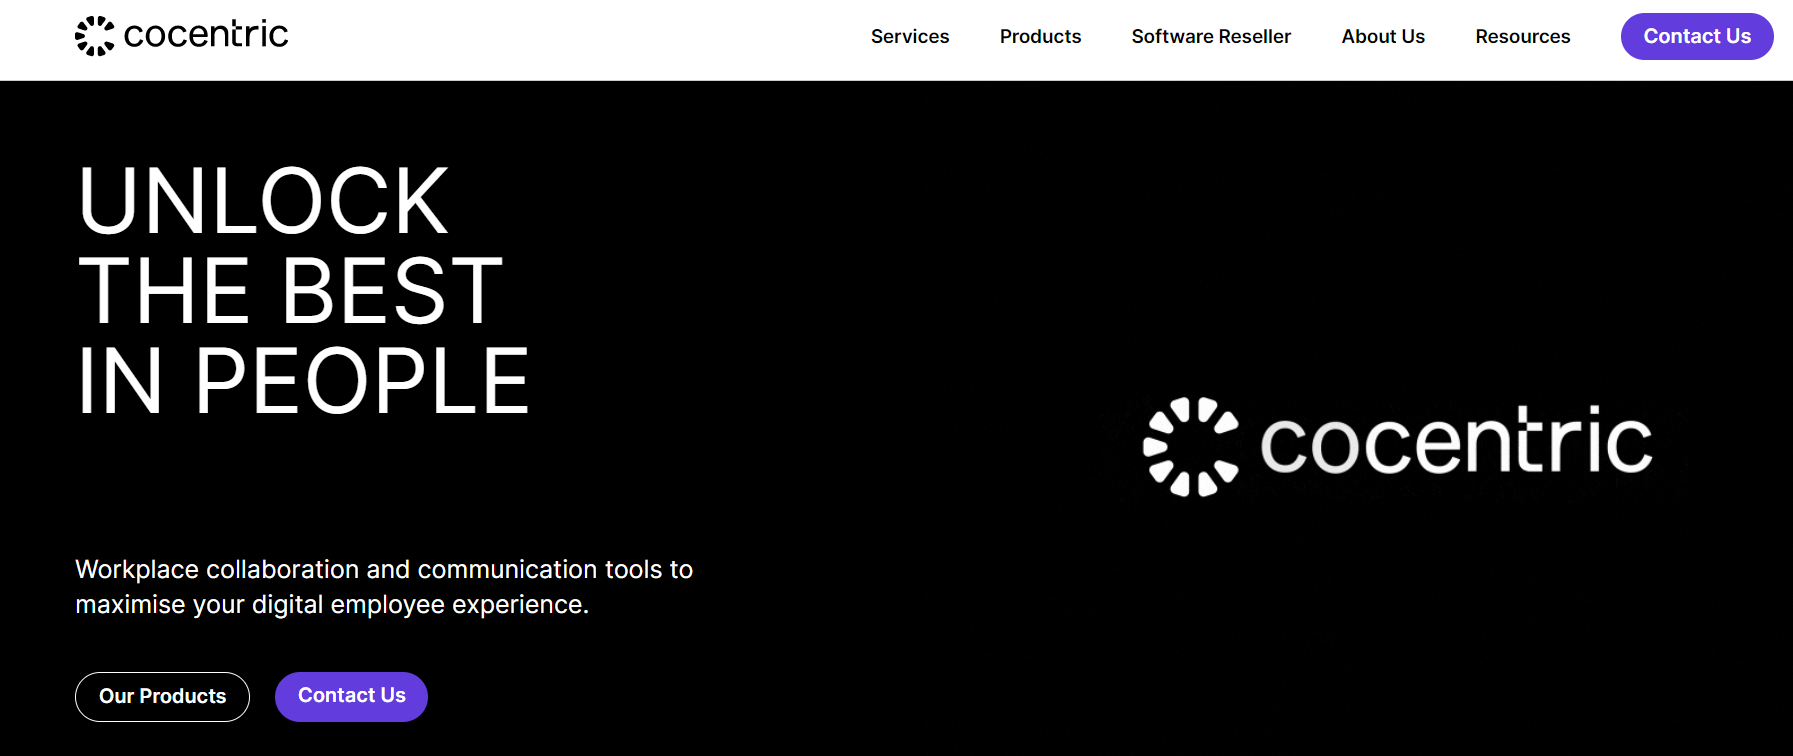Open the Products navigation menu
Screen dimensions: 1793x756
tap(1040, 37)
